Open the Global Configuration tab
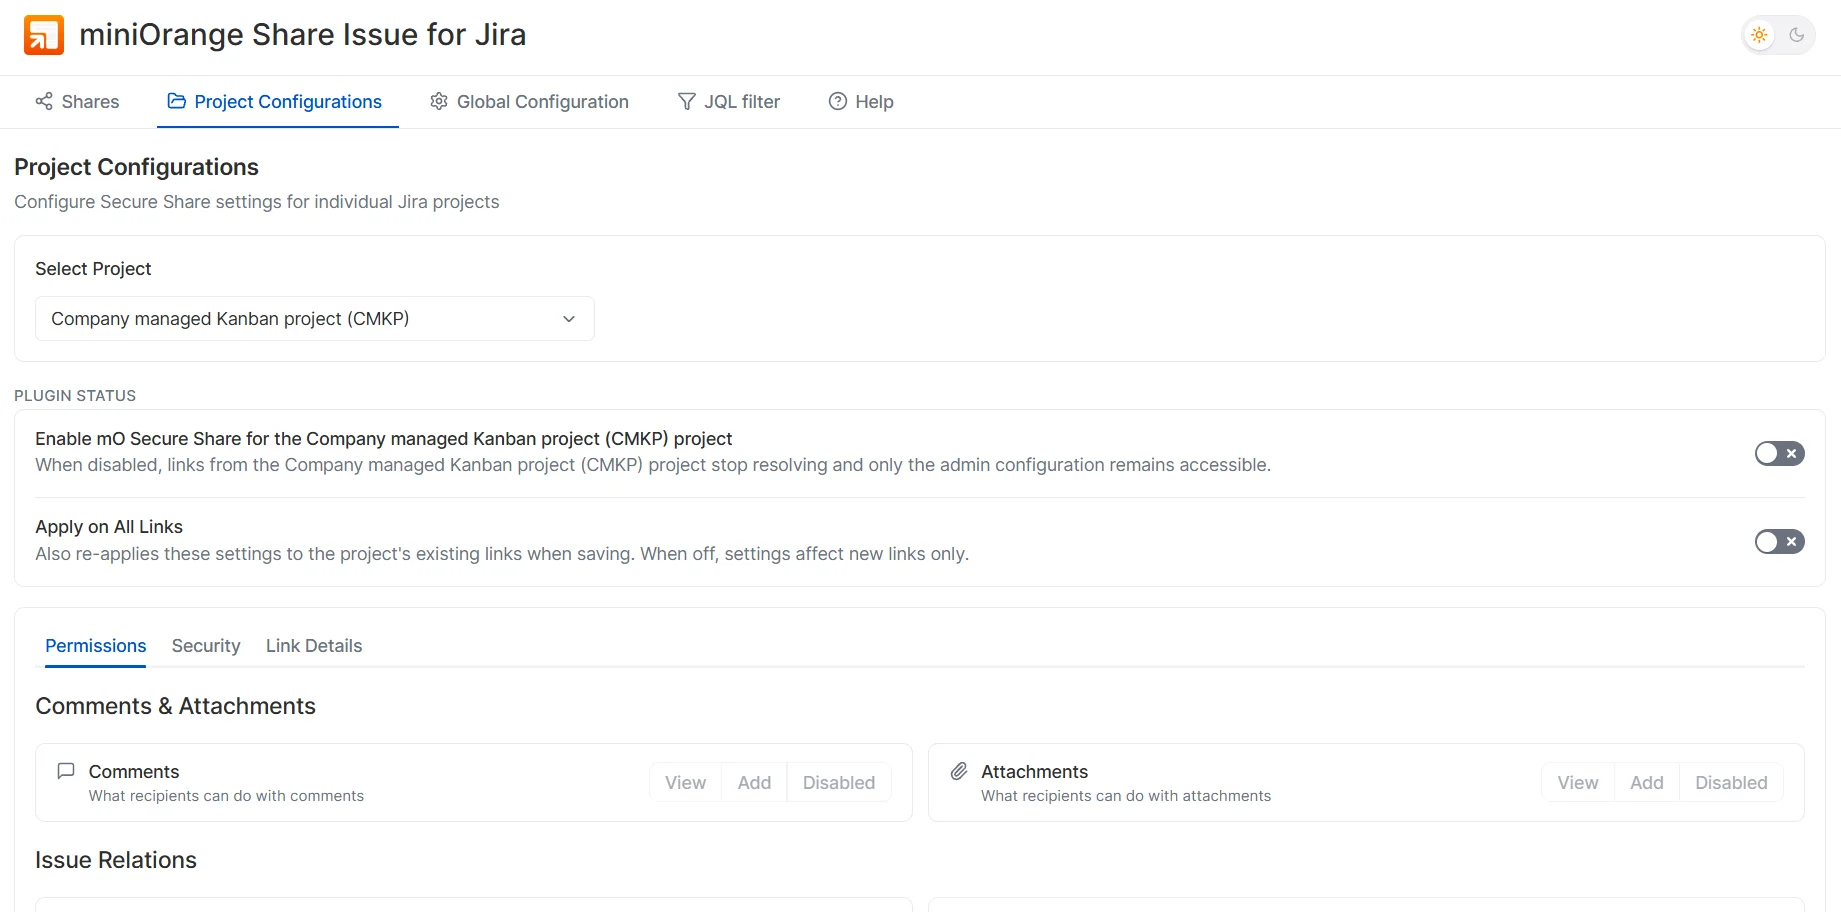 [x=530, y=102]
